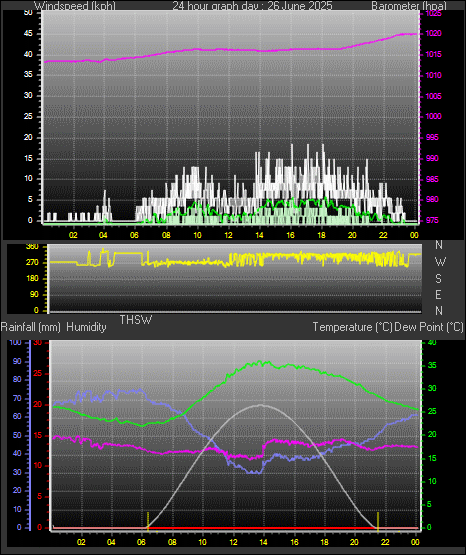Image resolution: width=466 pixels, height=555 pixels.
Task: Click the "Humidity" label
Action: click(x=86, y=327)
